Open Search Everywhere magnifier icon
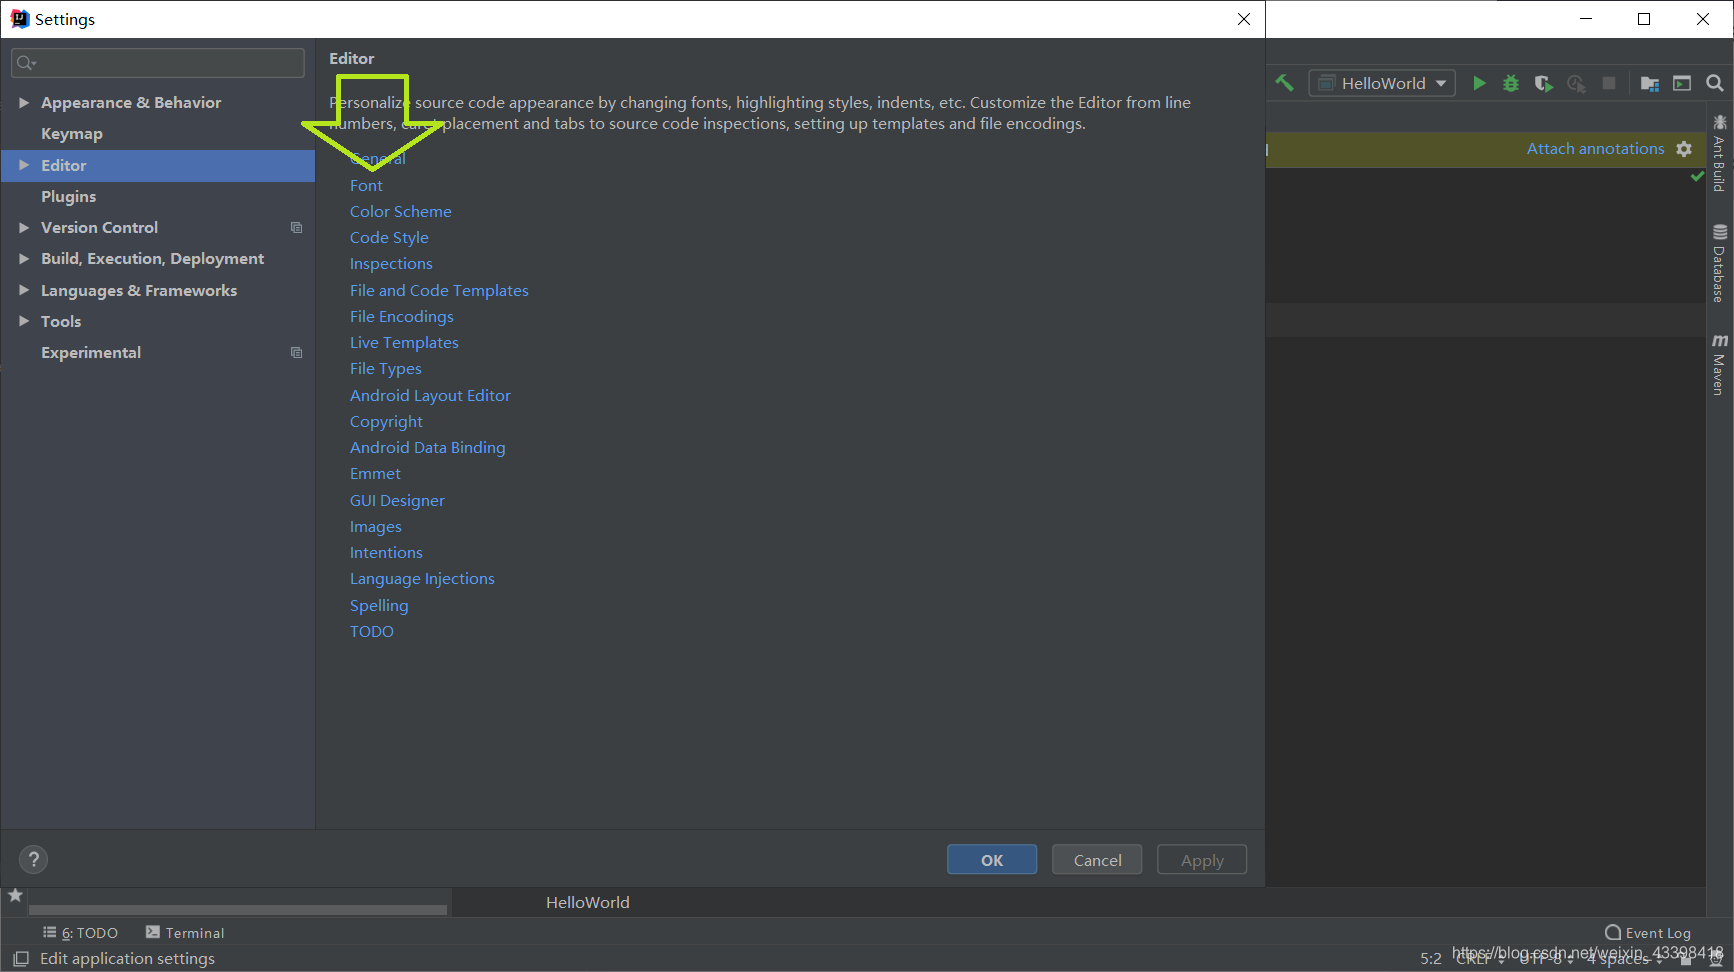 click(x=1715, y=83)
